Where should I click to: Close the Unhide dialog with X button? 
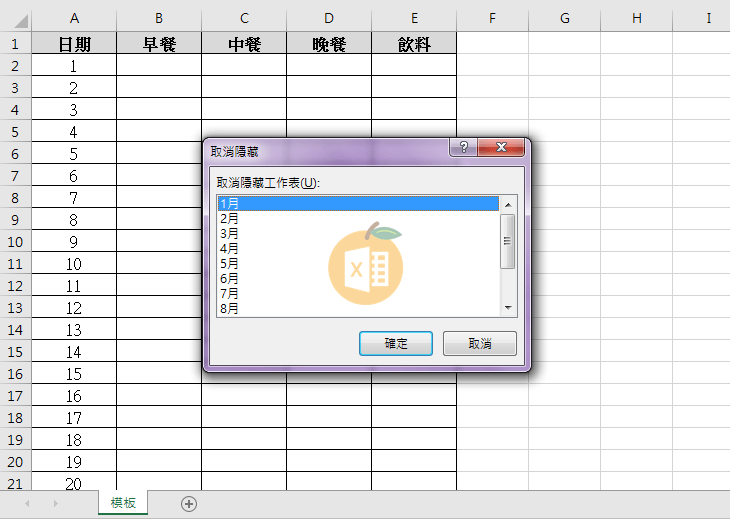click(x=501, y=148)
